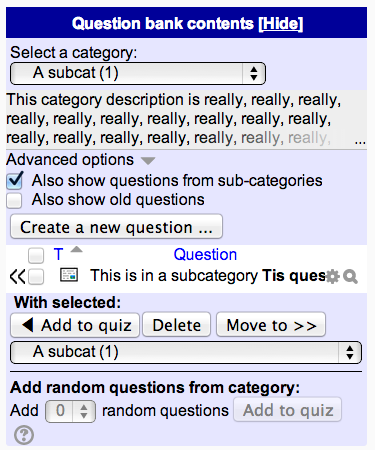Click the Hide link in header
Screen dimensions: 375x450
click(x=281, y=24)
